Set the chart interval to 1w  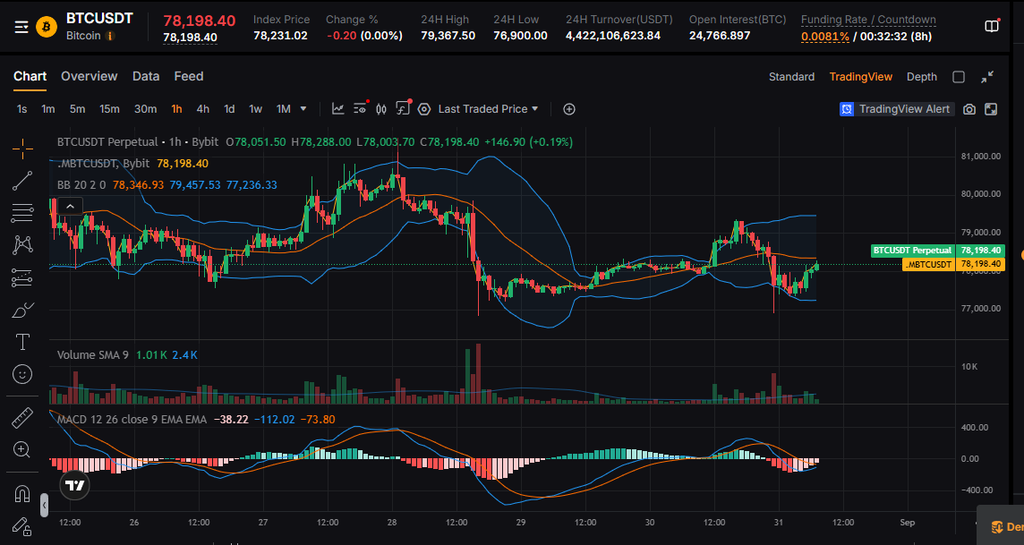255,109
